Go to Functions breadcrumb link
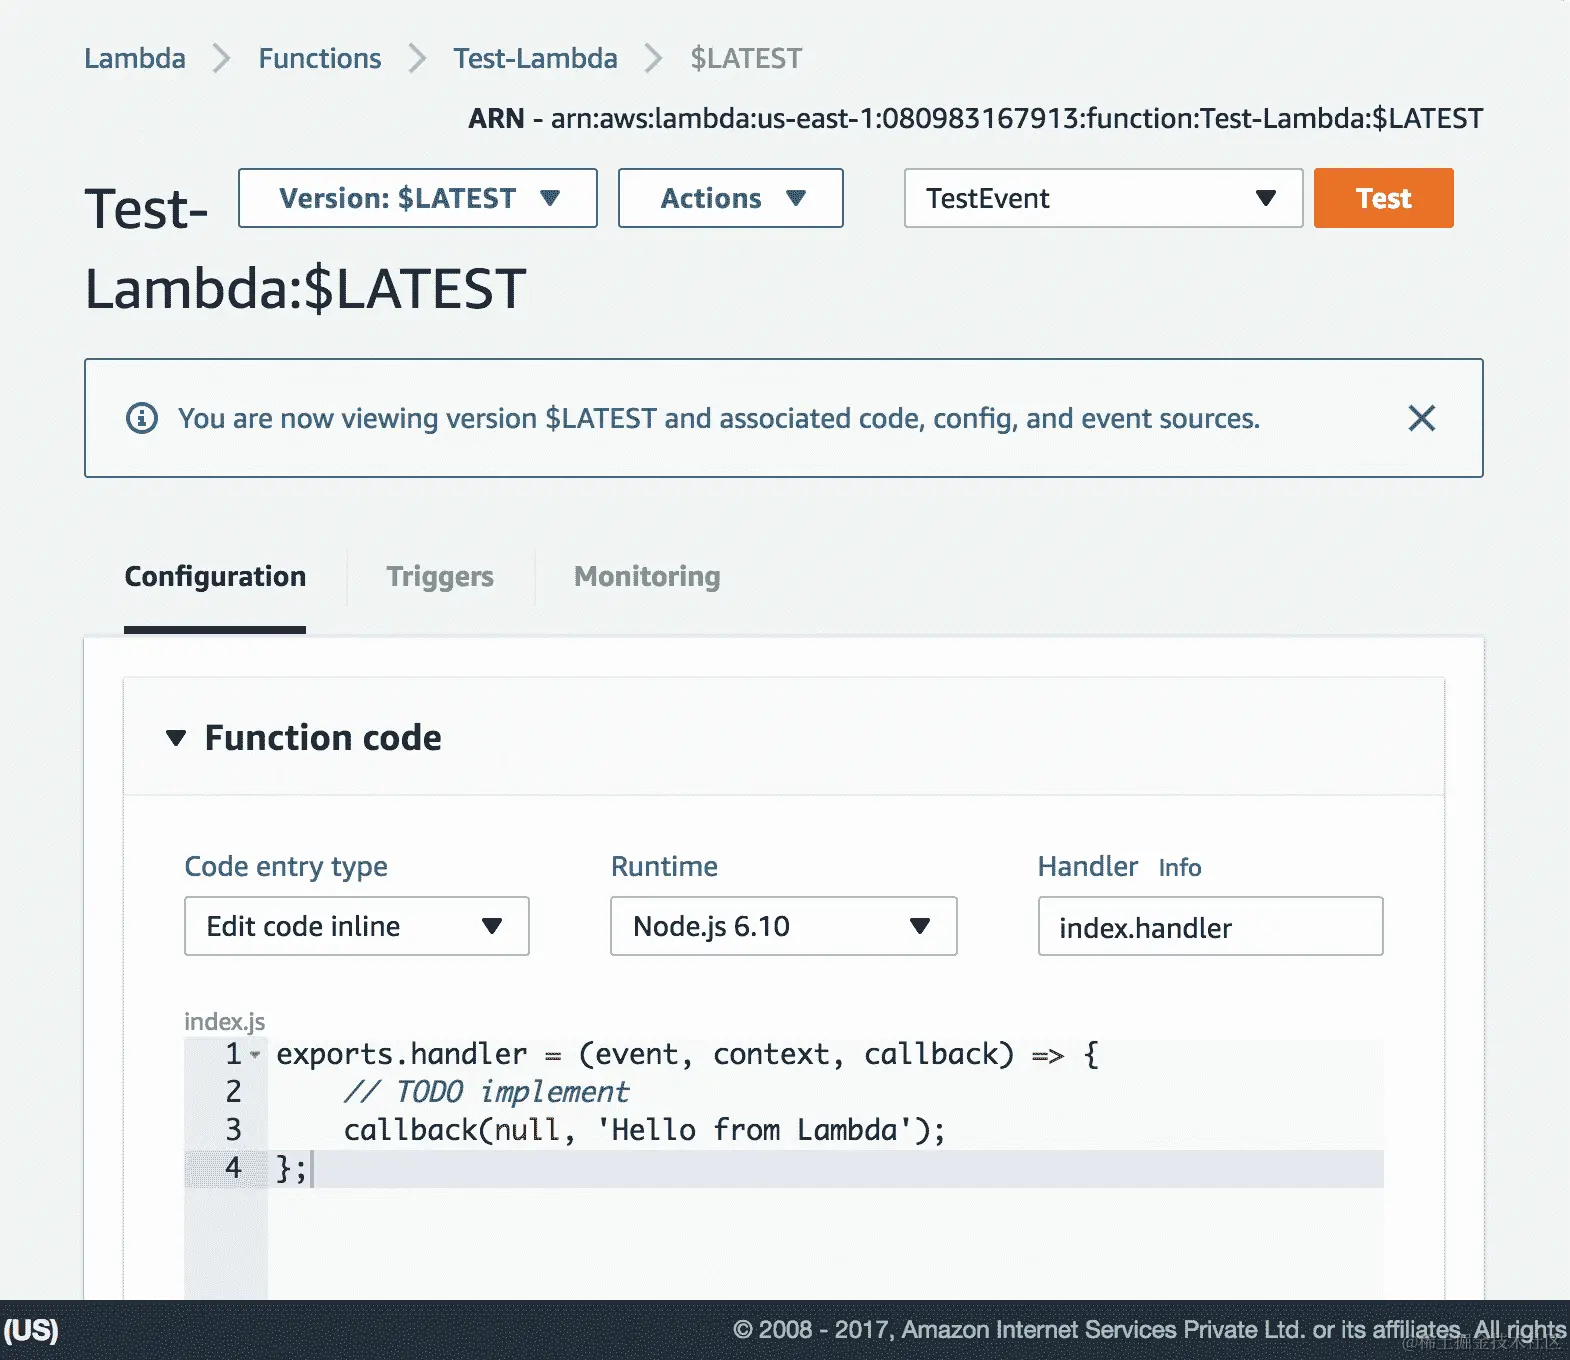The image size is (1570, 1360). pos(320,58)
